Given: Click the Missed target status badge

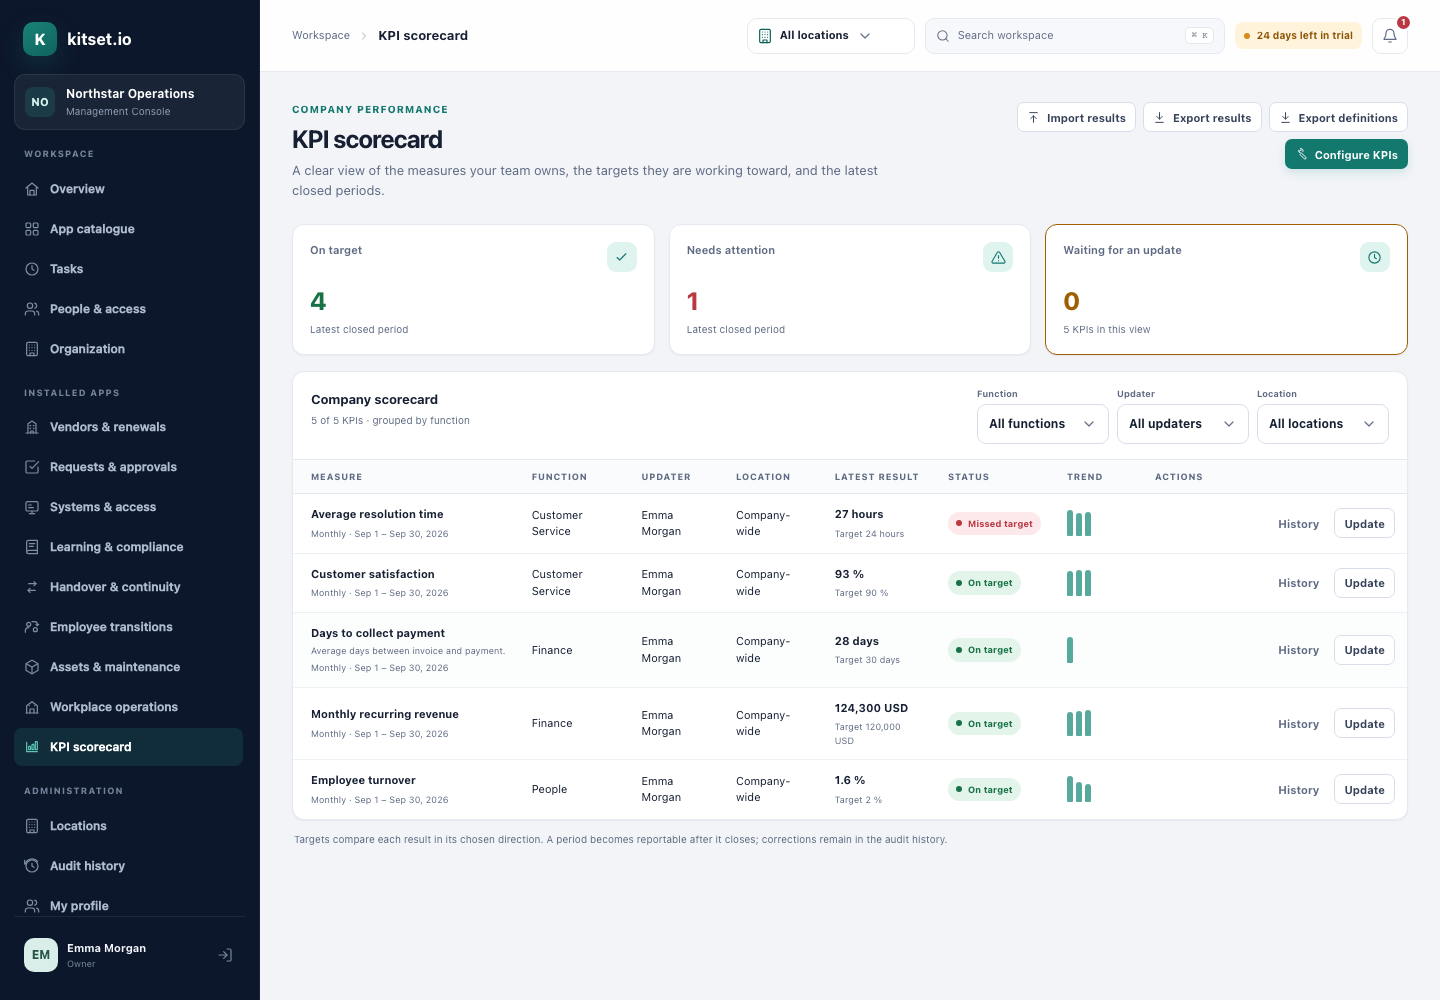Looking at the screenshot, I should 994,524.
